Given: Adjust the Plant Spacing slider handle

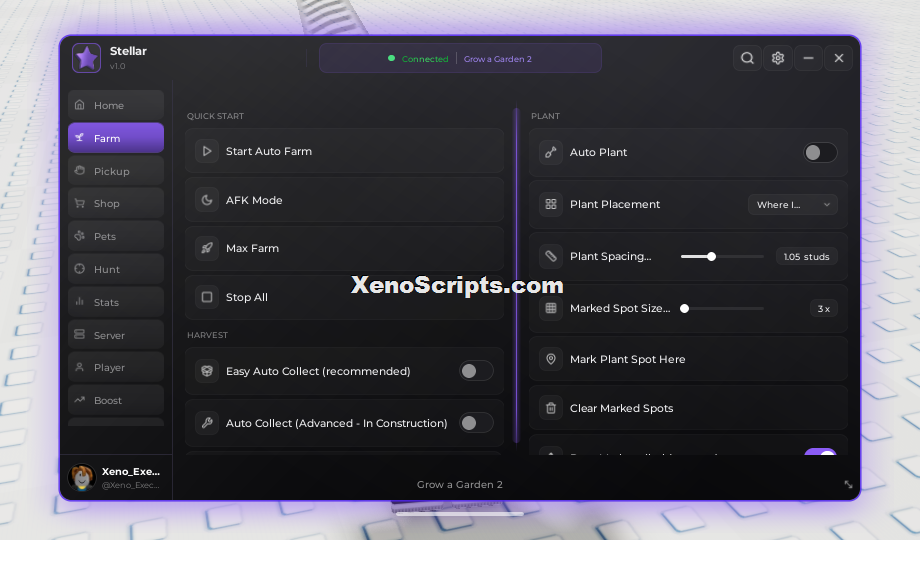Looking at the screenshot, I should (711, 257).
